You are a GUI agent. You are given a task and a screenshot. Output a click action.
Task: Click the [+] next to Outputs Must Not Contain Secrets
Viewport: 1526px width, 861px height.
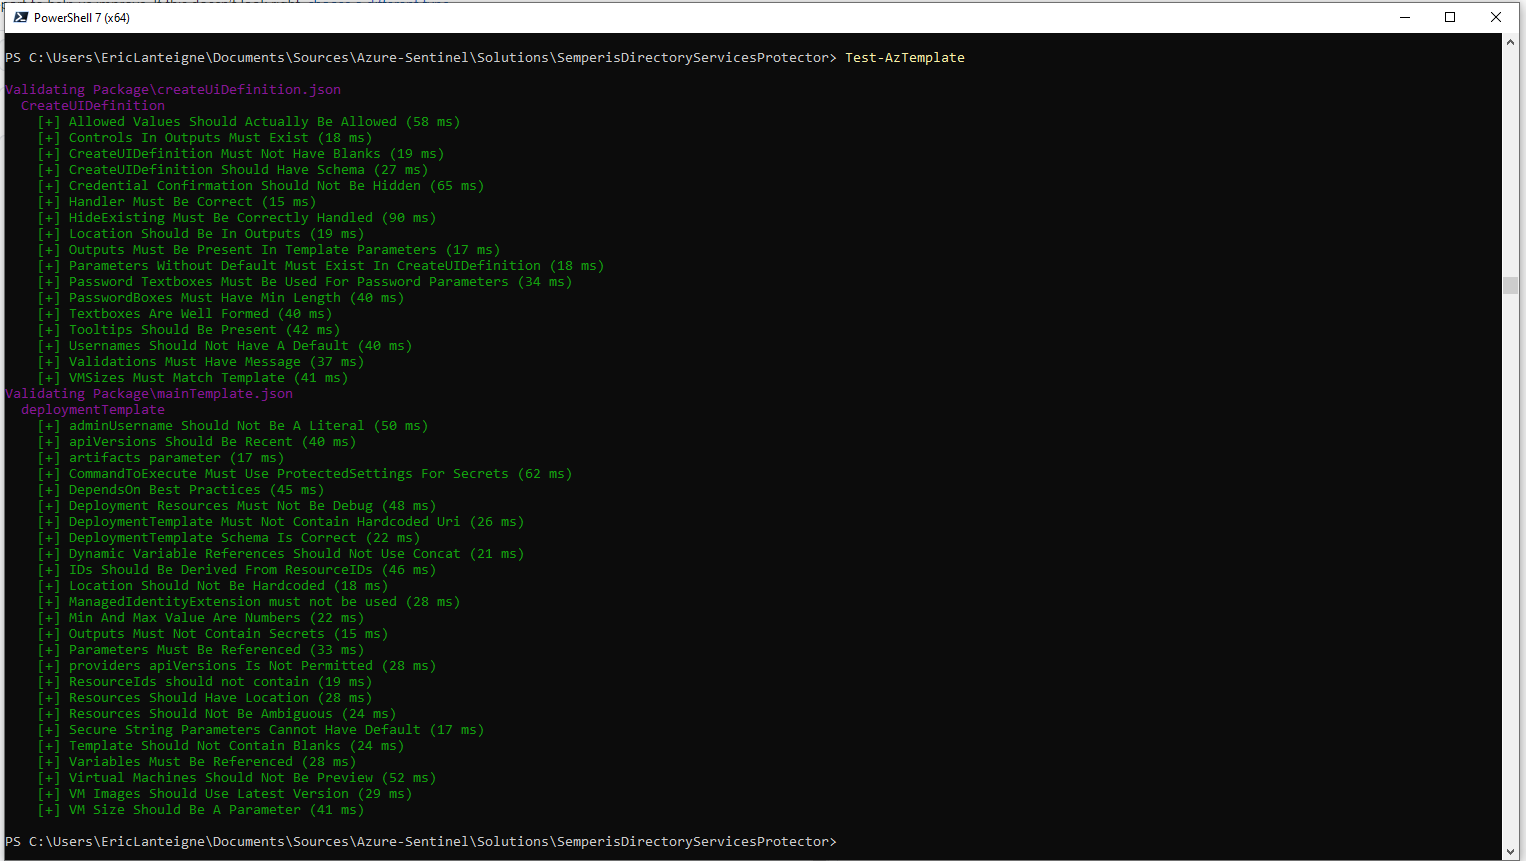48,633
